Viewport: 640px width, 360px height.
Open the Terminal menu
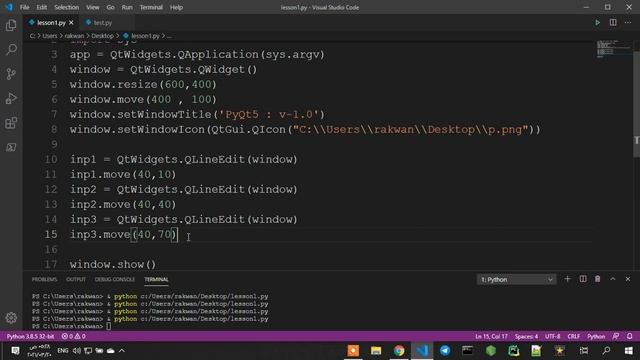(151, 7)
